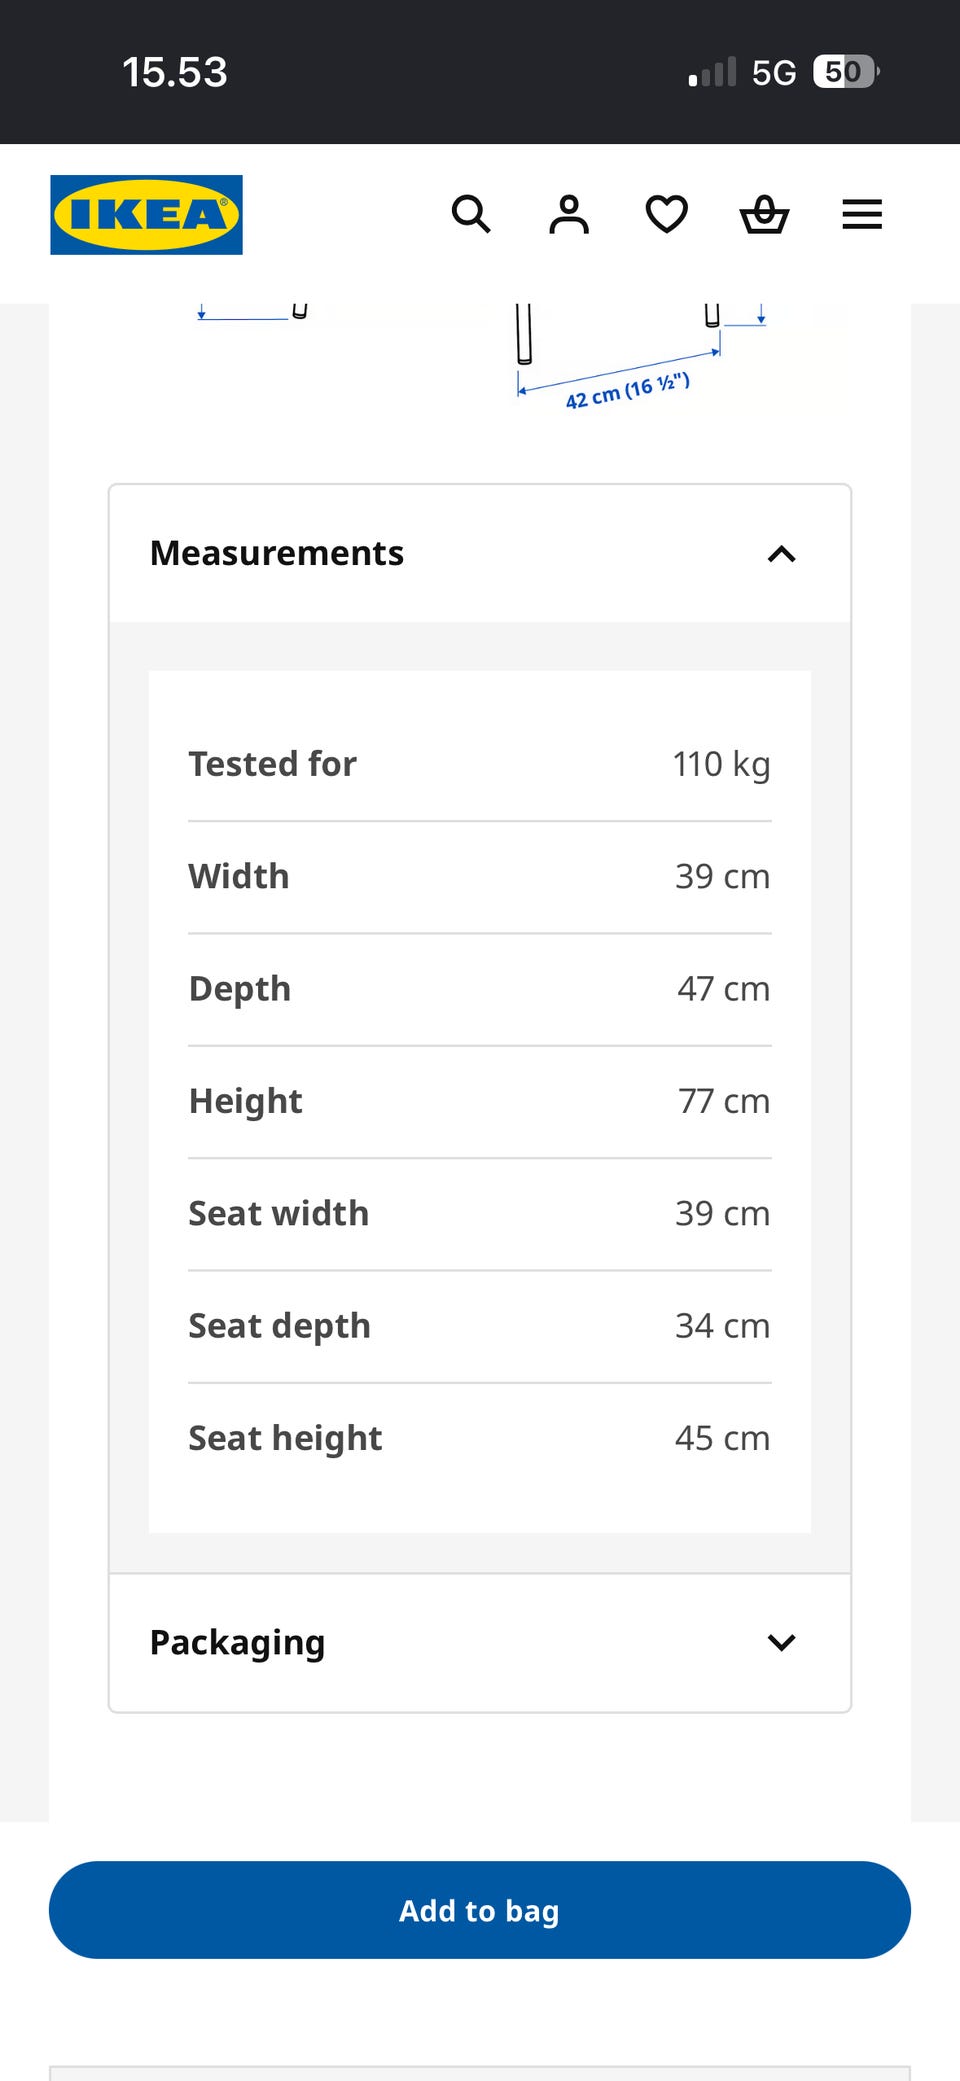Click the Measurements accordion heading
The height and width of the screenshot is (2081, 960).
(277, 553)
